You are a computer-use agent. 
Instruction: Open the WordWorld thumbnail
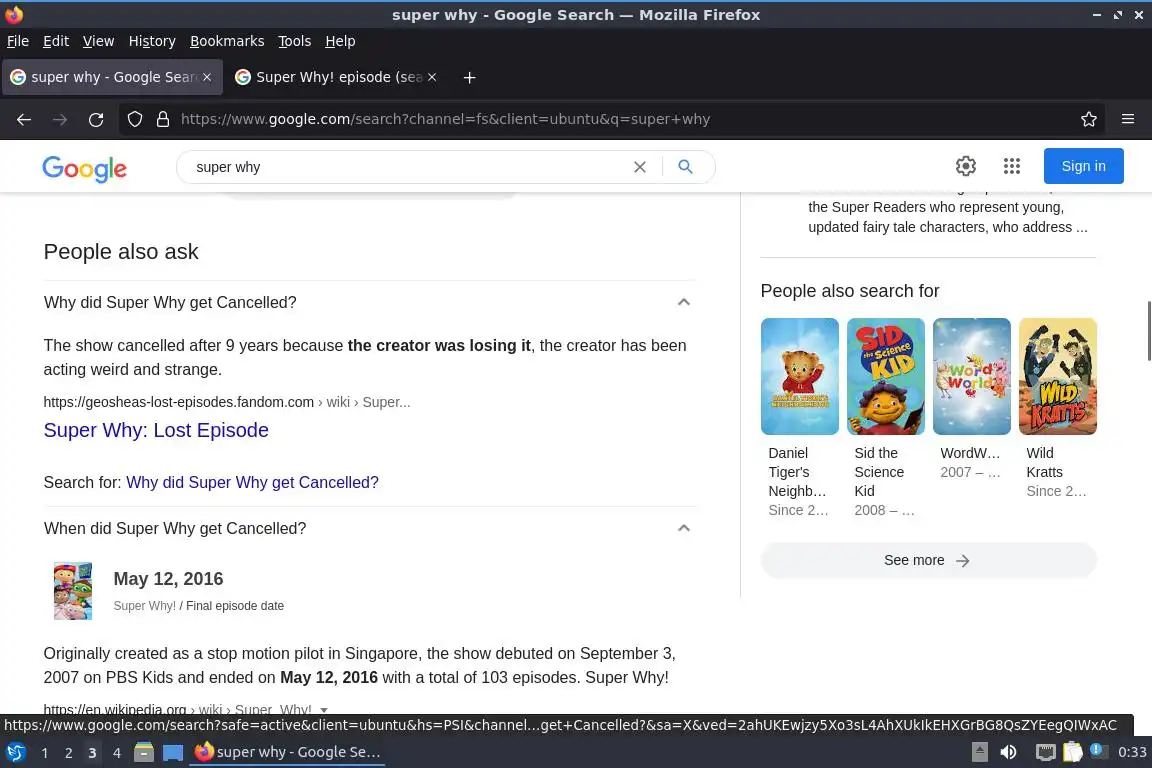[x=971, y=376]
